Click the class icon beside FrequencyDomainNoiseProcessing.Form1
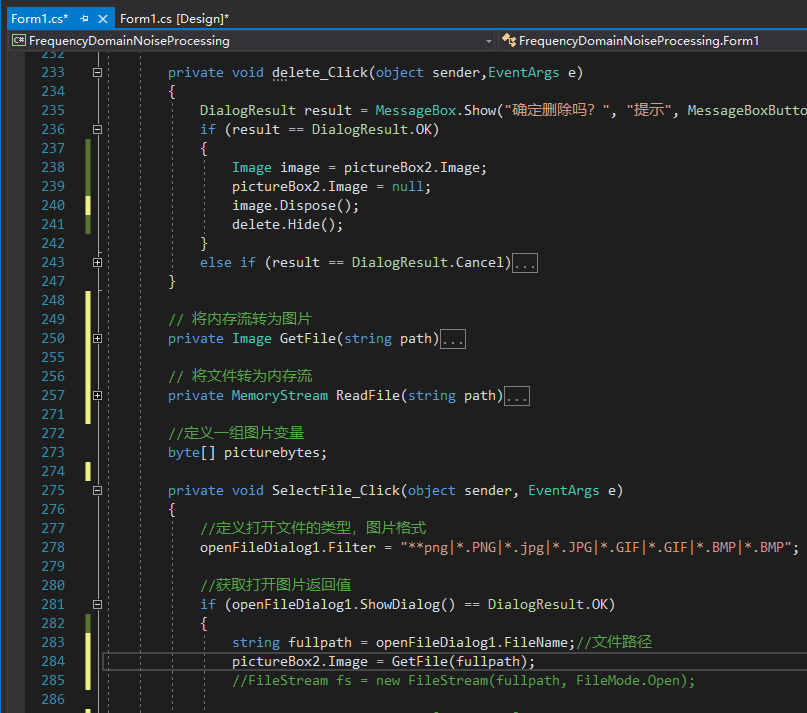This screenshot has width=807, height=713. click(509, 41)
